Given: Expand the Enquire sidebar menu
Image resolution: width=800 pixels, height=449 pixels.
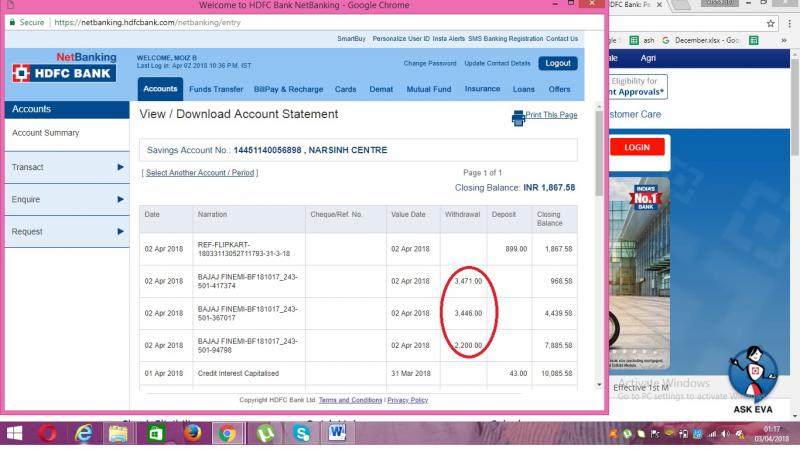Looking at the screenshot, I should (67, 199).
